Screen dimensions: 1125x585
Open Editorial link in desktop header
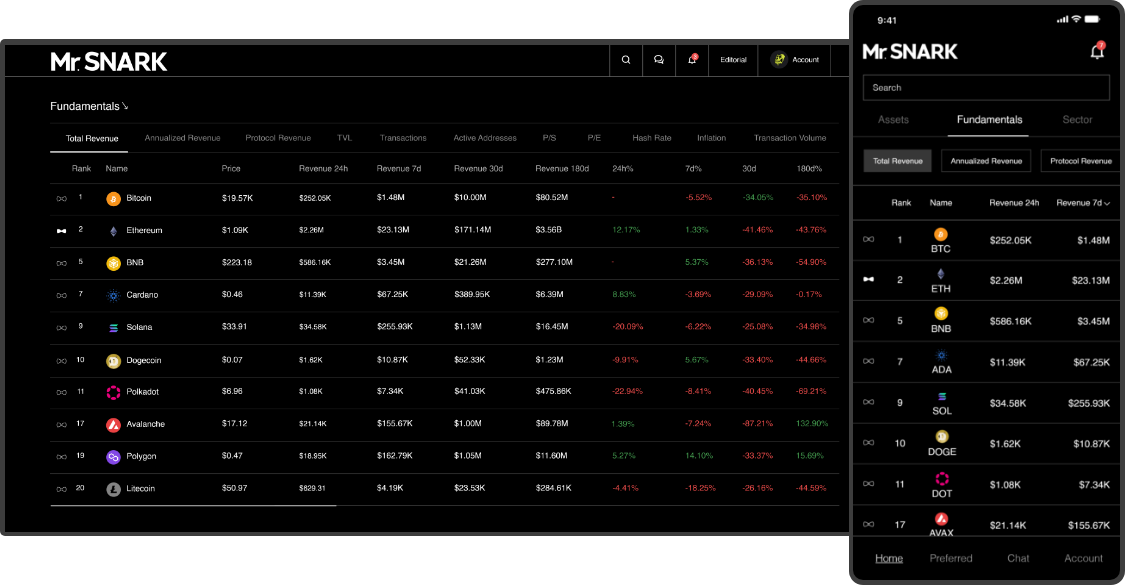(733, 60)
